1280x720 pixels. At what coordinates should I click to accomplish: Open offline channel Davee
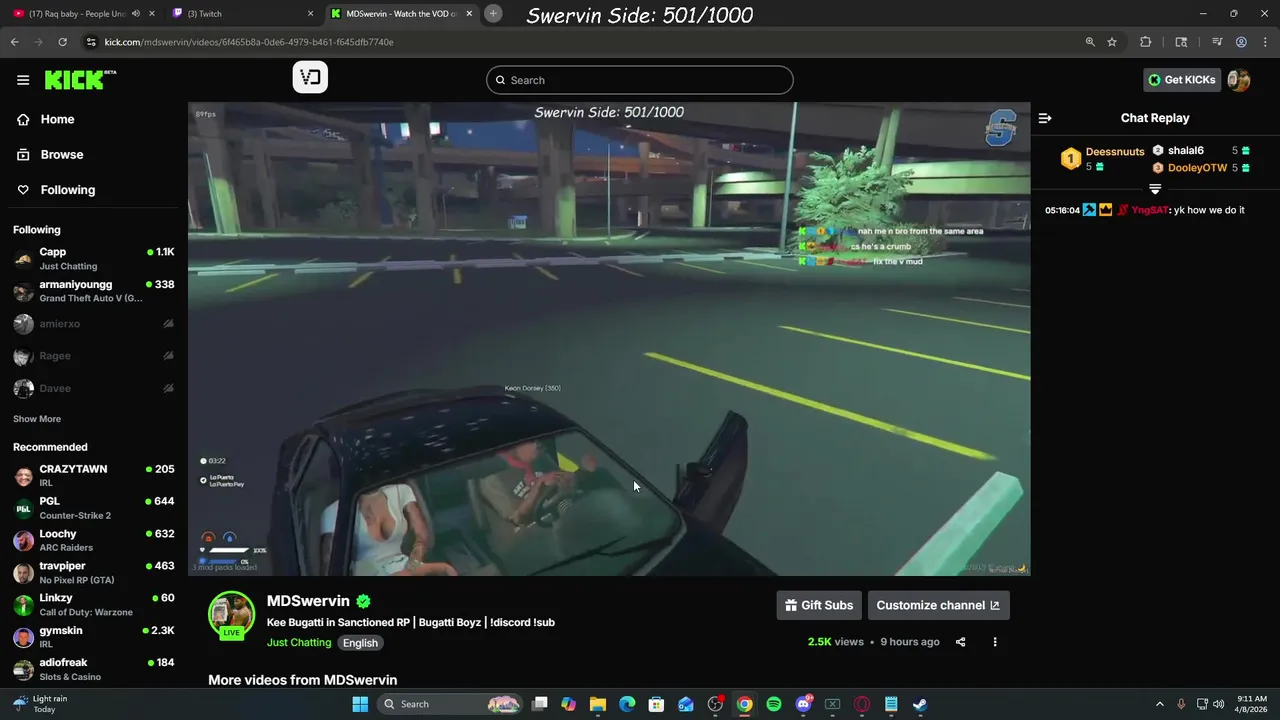click(94, 388)
